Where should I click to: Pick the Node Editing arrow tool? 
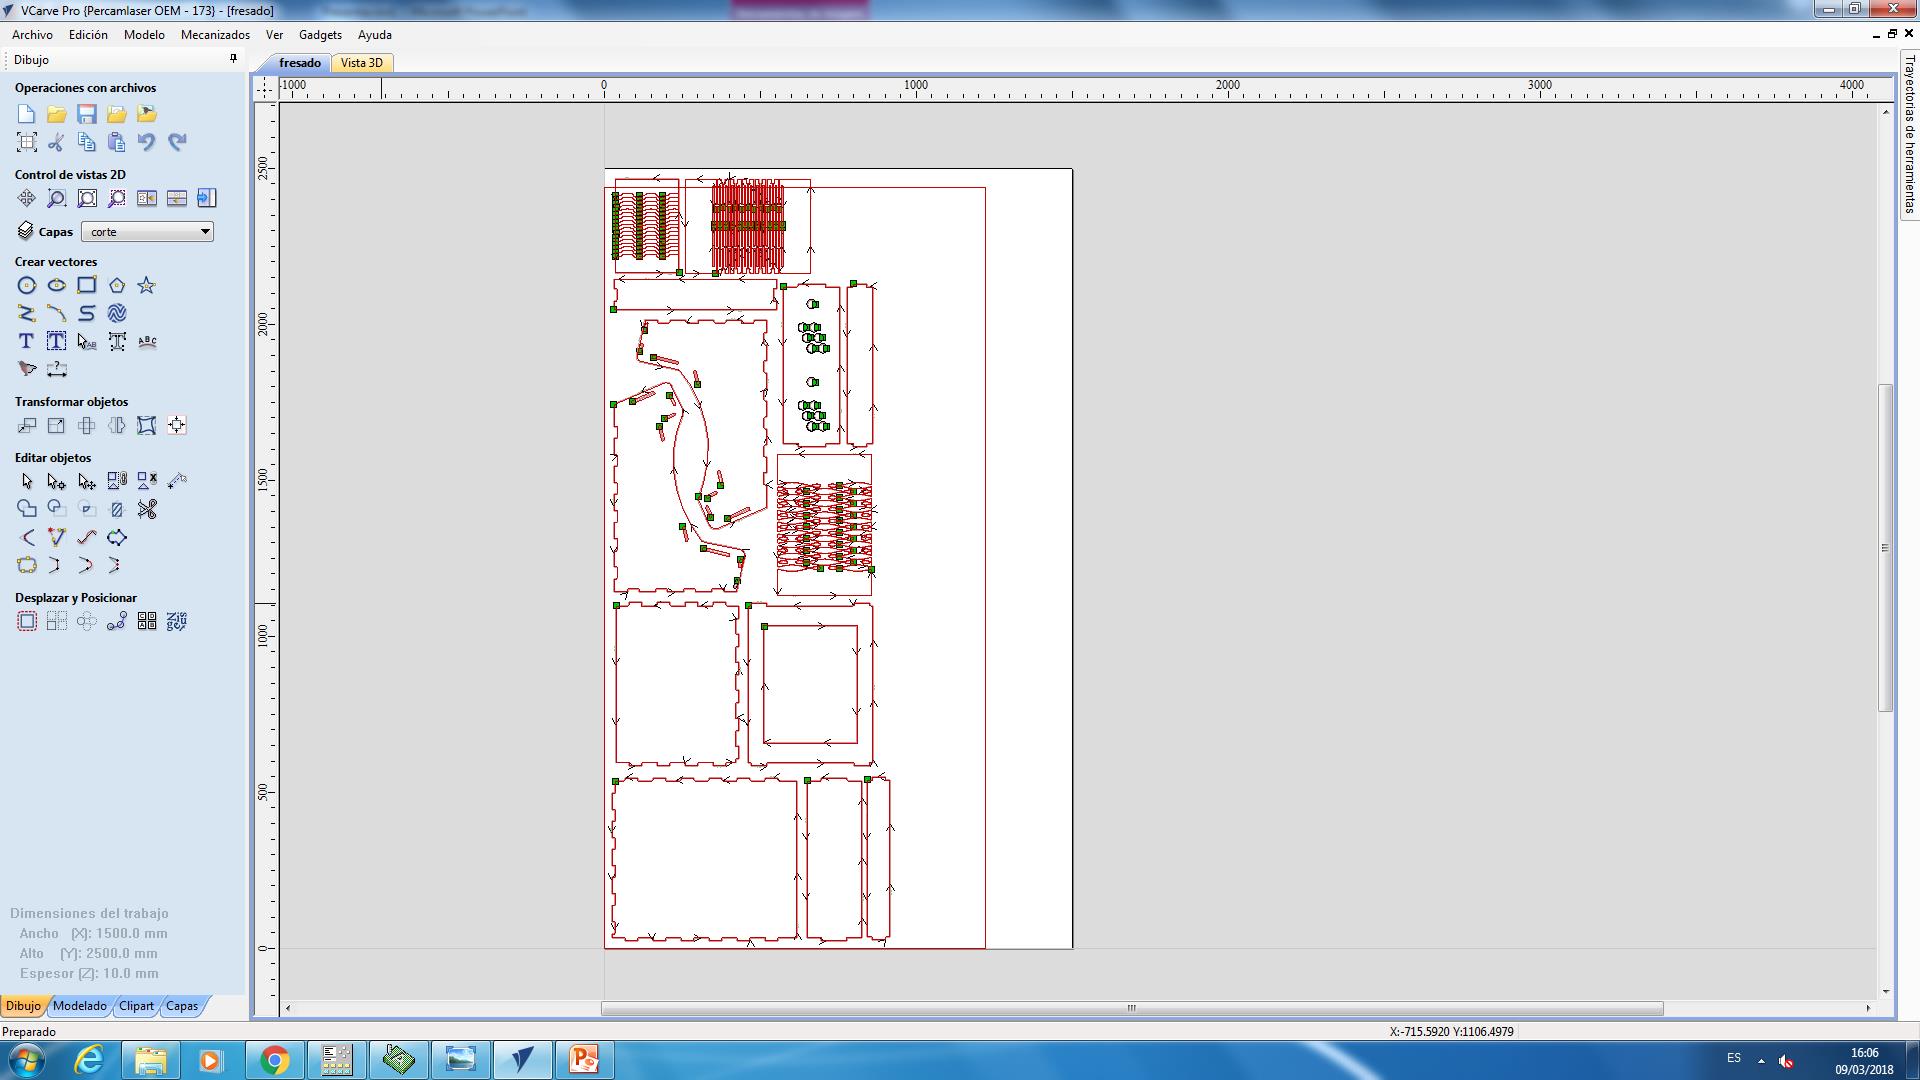pyautogui.click(x=57, y=482)
